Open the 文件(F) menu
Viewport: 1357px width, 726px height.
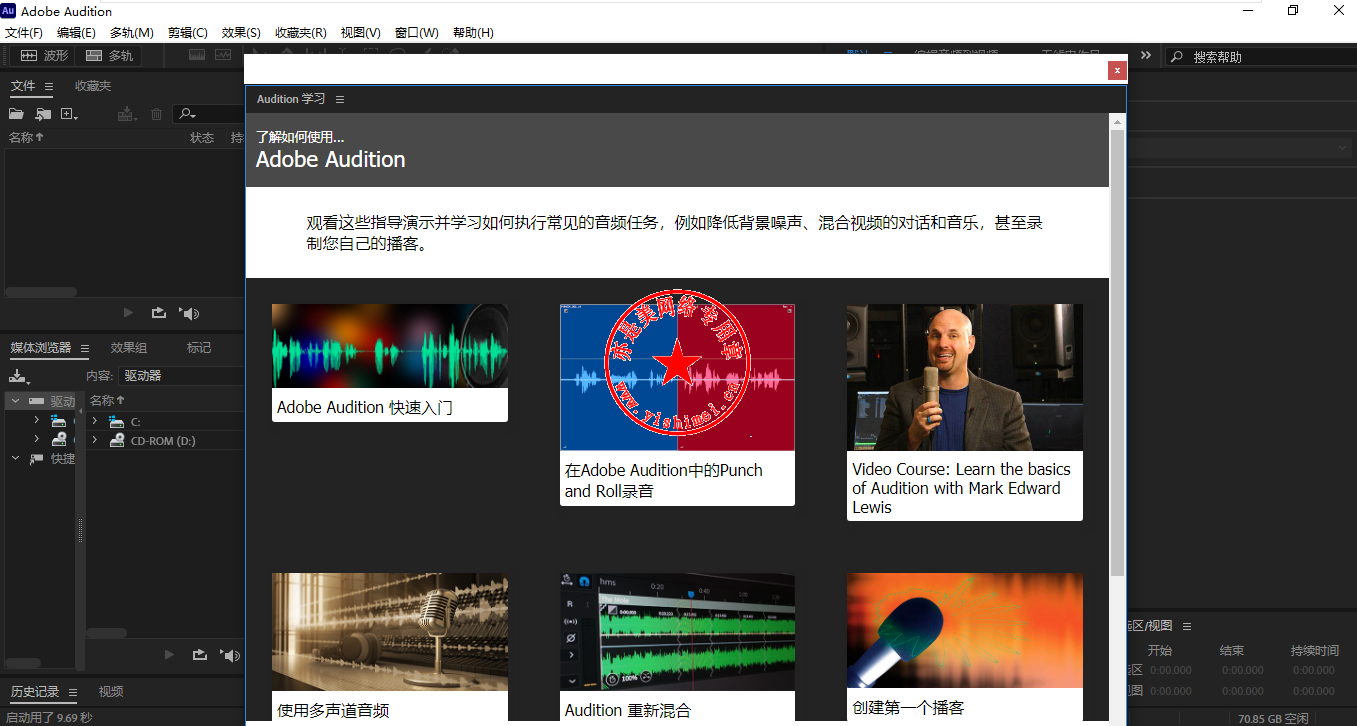pos(24,33)
